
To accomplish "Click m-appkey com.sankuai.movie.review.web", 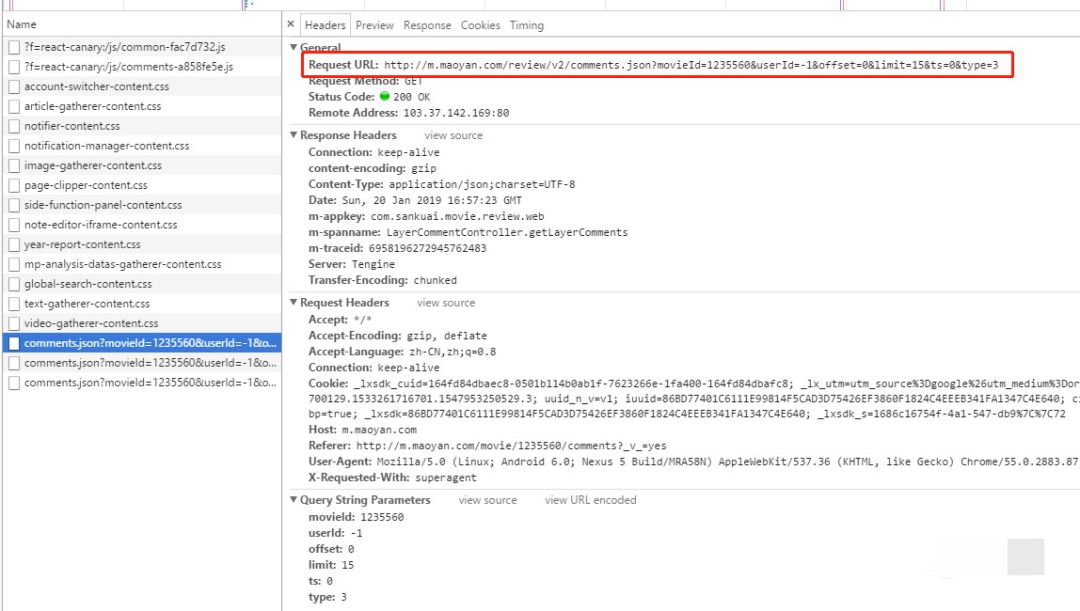I will point(426,216).
